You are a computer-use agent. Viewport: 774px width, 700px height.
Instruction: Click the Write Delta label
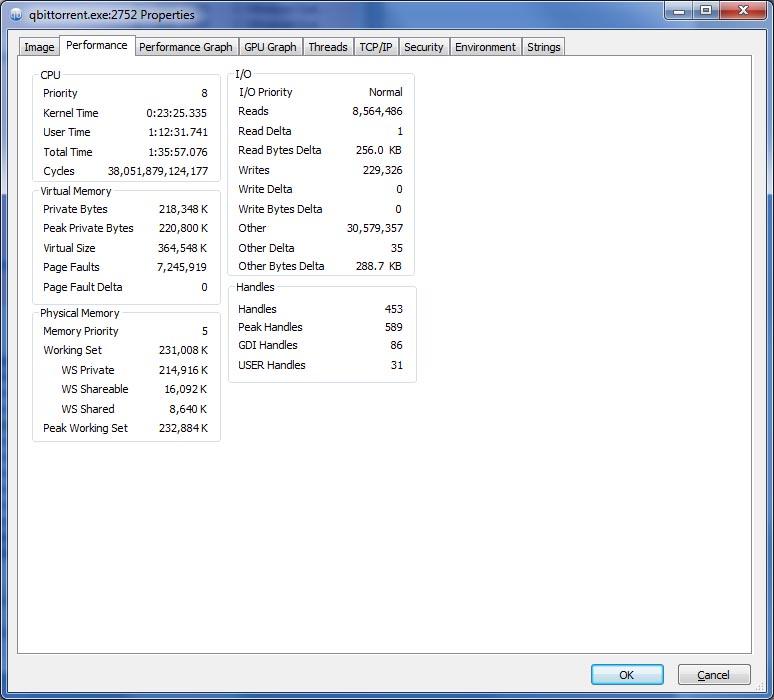point(265,190)
